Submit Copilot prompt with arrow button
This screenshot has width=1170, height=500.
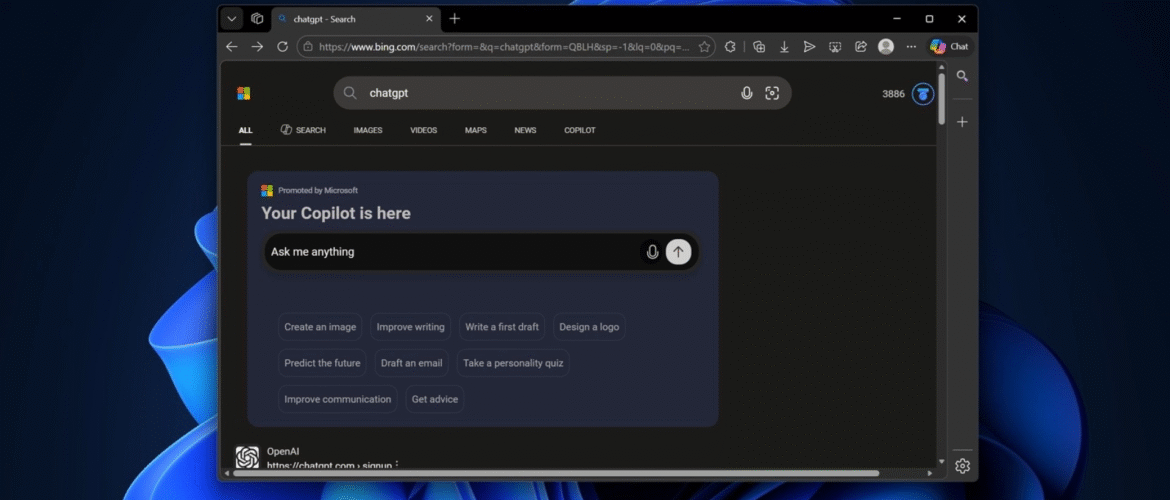click(x=678, y=251)
